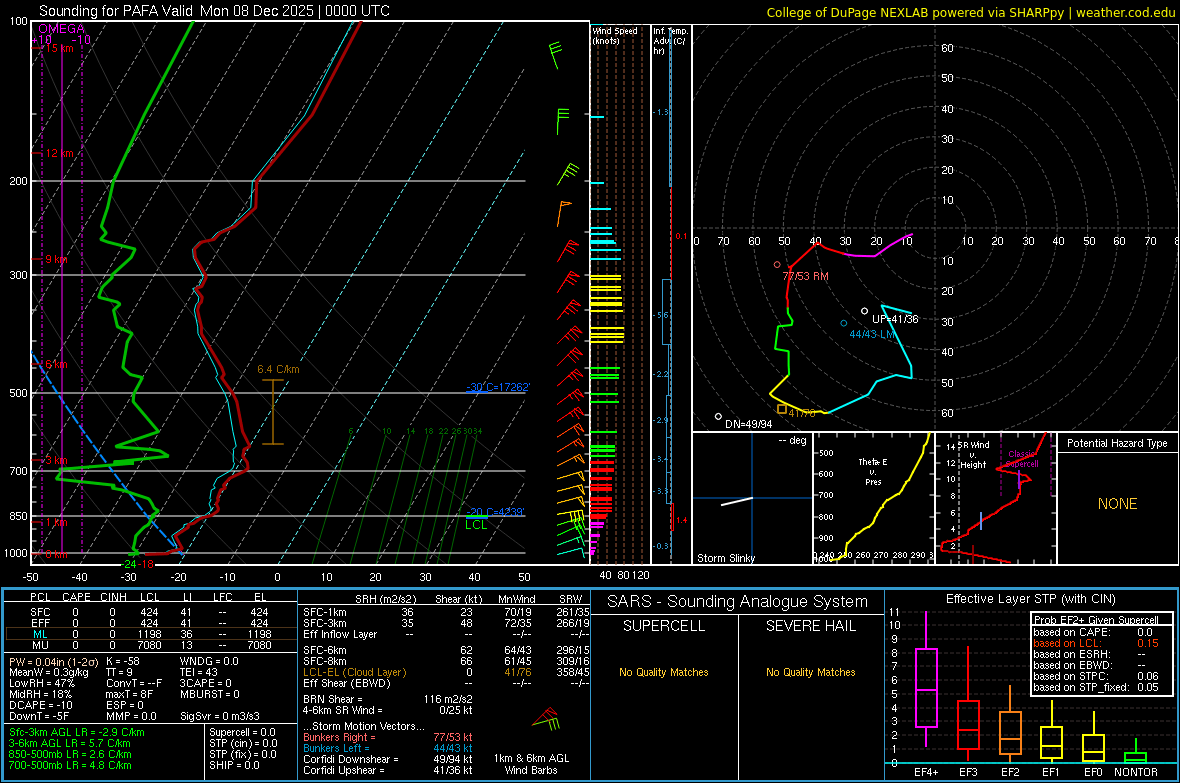Viewport: 1180px width, 783px height.
Task: Click the Corfidi upshear circle near UP=41/36
Action: pos(865,311)
